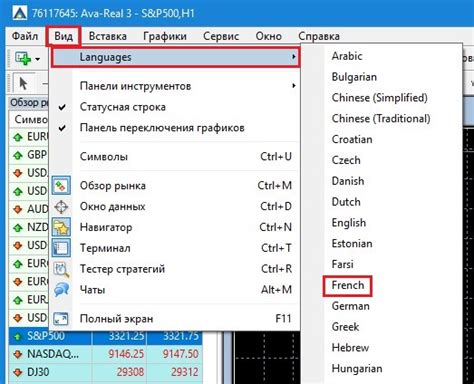This screenshot has width=474, height=384.
Task: Select Чаты menu entry
Action: coord(175,290)
